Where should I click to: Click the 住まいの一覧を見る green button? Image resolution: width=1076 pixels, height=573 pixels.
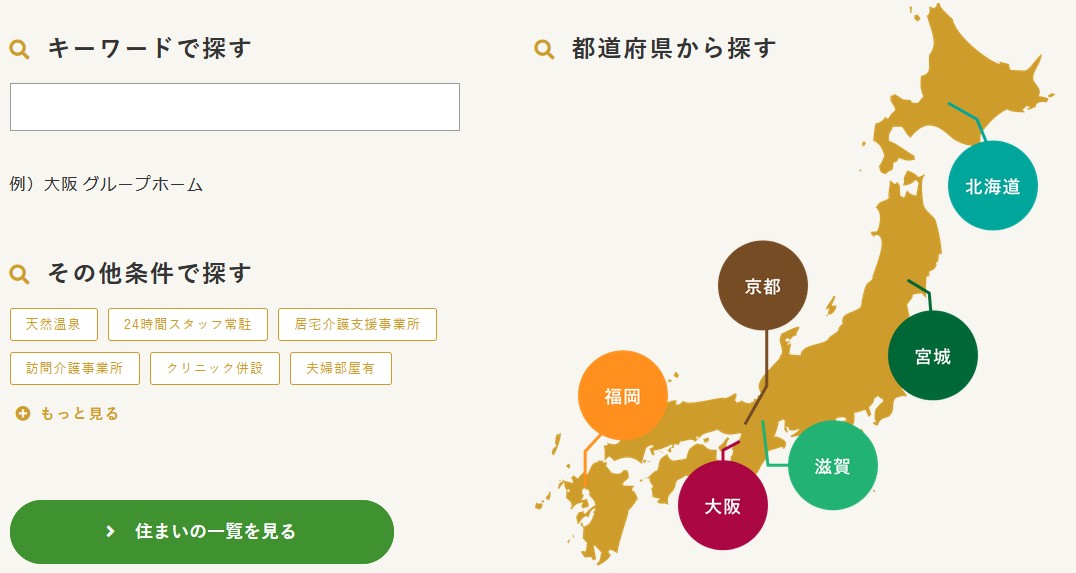[202, 532]
